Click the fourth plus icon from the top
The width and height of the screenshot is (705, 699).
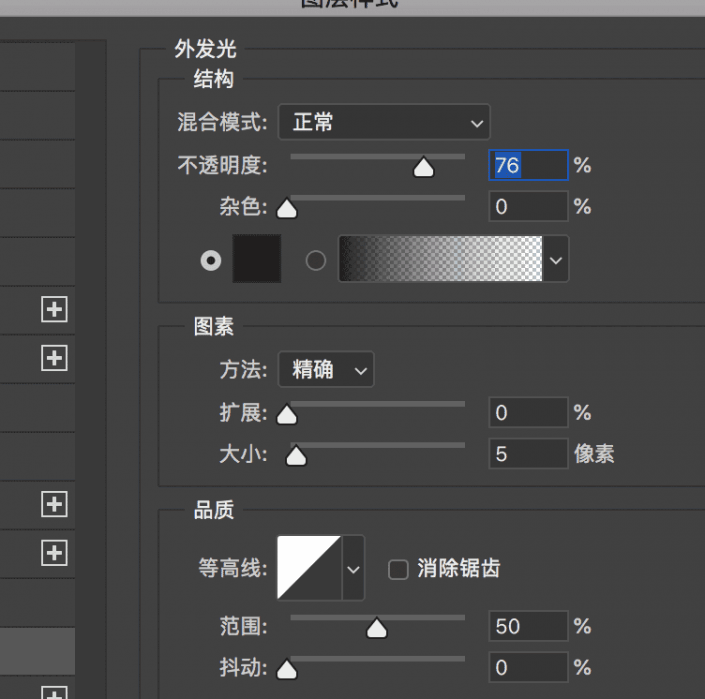point(54,552)
